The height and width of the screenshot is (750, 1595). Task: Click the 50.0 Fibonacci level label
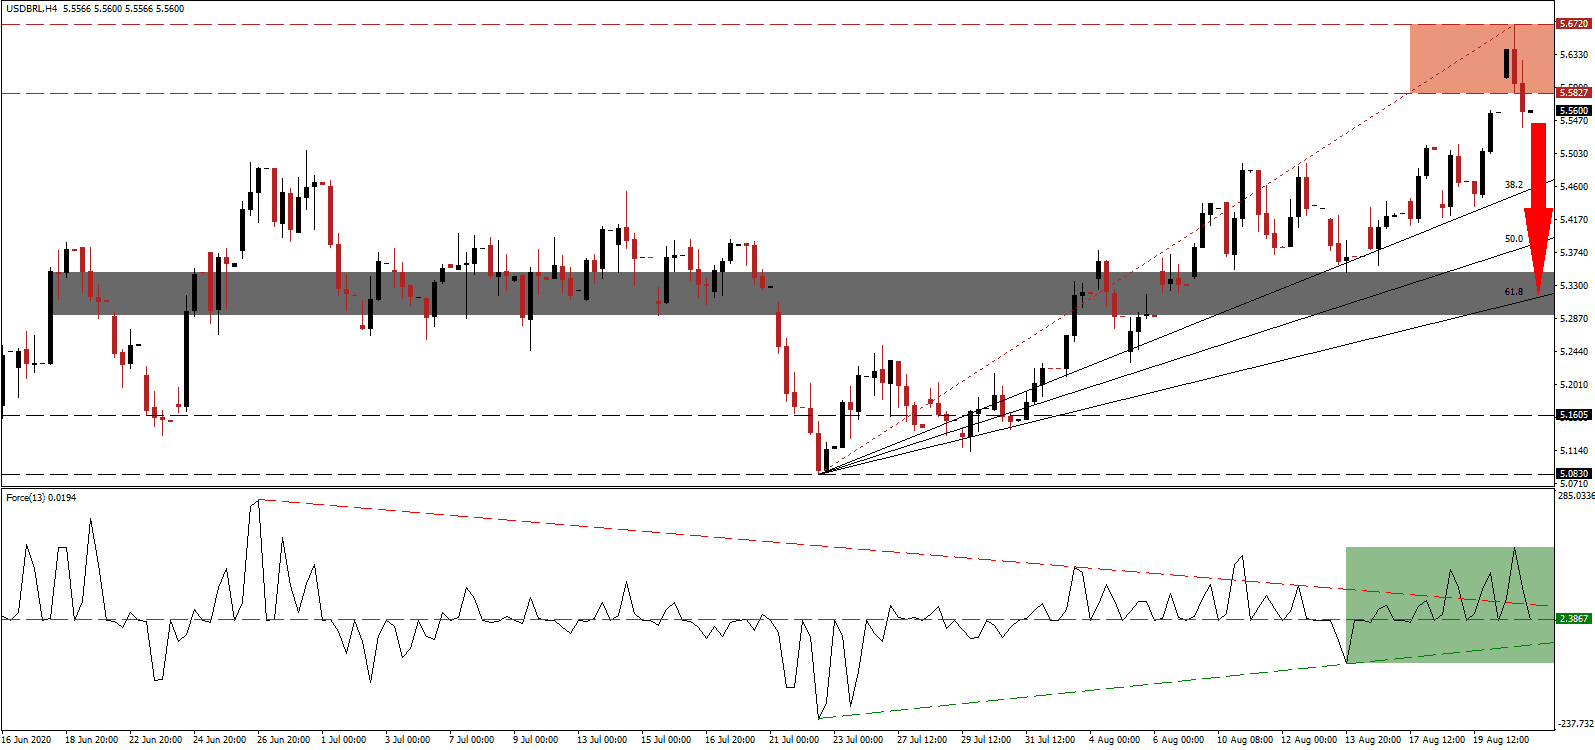(1514, 239)
